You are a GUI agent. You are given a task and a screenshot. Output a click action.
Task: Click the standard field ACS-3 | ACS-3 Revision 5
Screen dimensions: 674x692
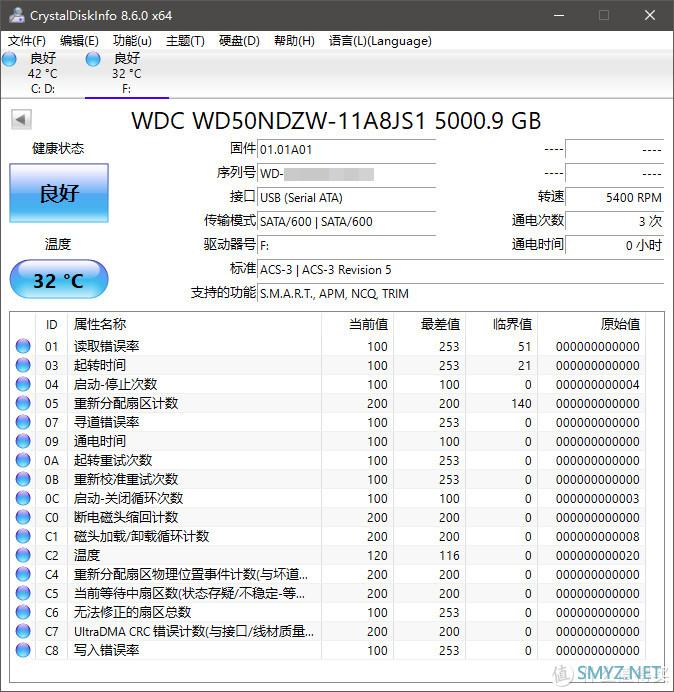pos(460,269)
